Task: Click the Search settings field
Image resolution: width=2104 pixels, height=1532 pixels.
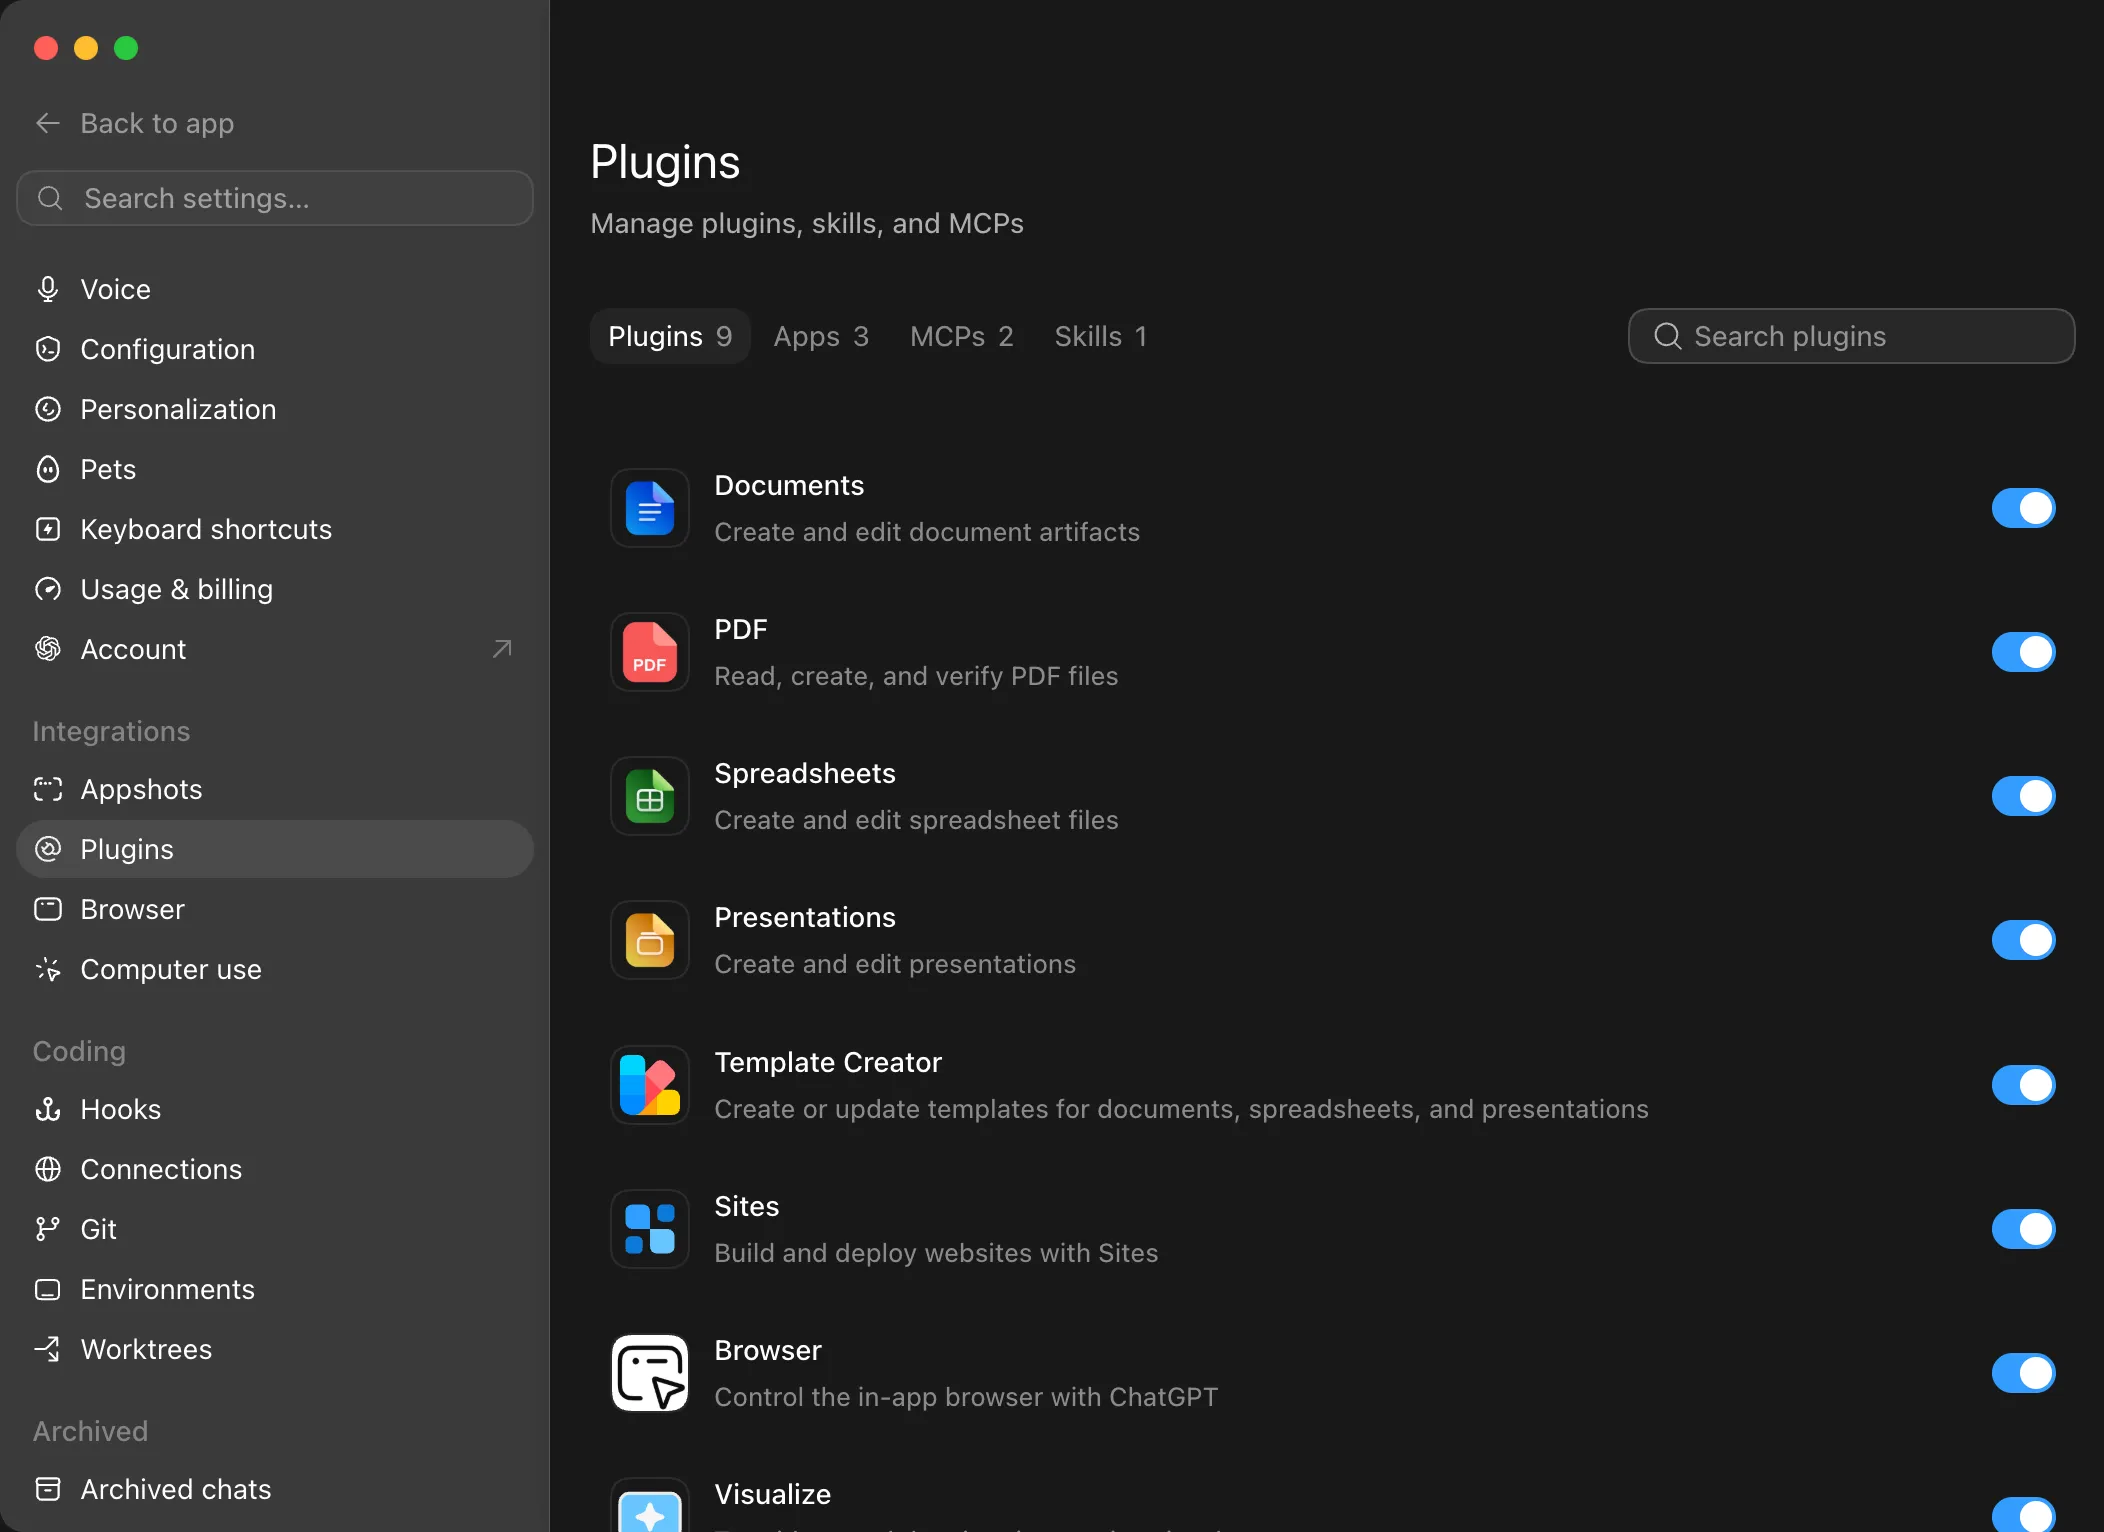Action: point(275,198)
